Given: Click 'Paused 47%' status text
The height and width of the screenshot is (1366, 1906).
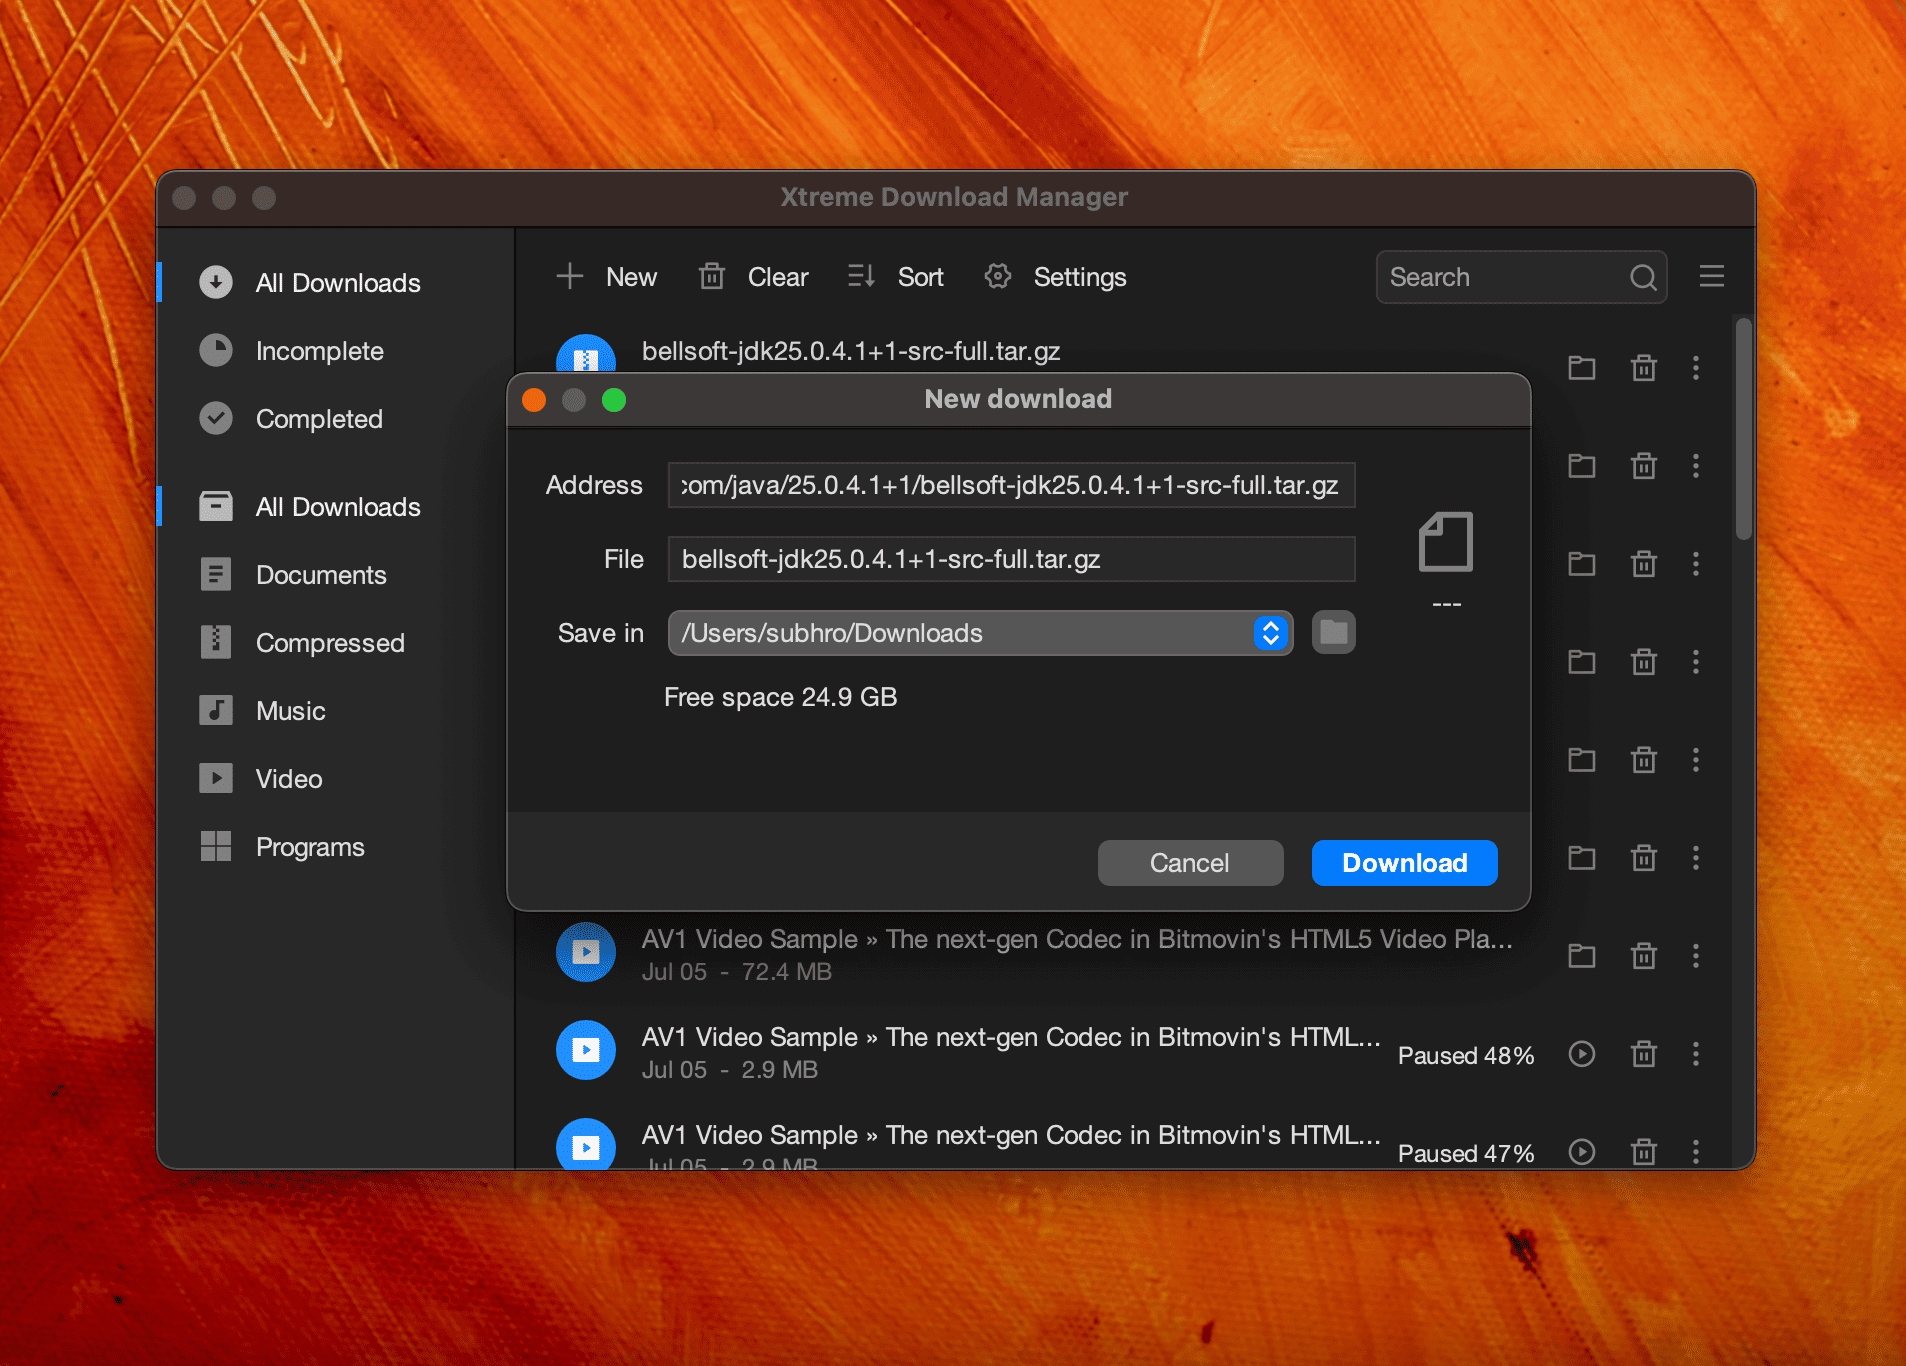Looking at the screenshot, I should tap(1465, 1154).
